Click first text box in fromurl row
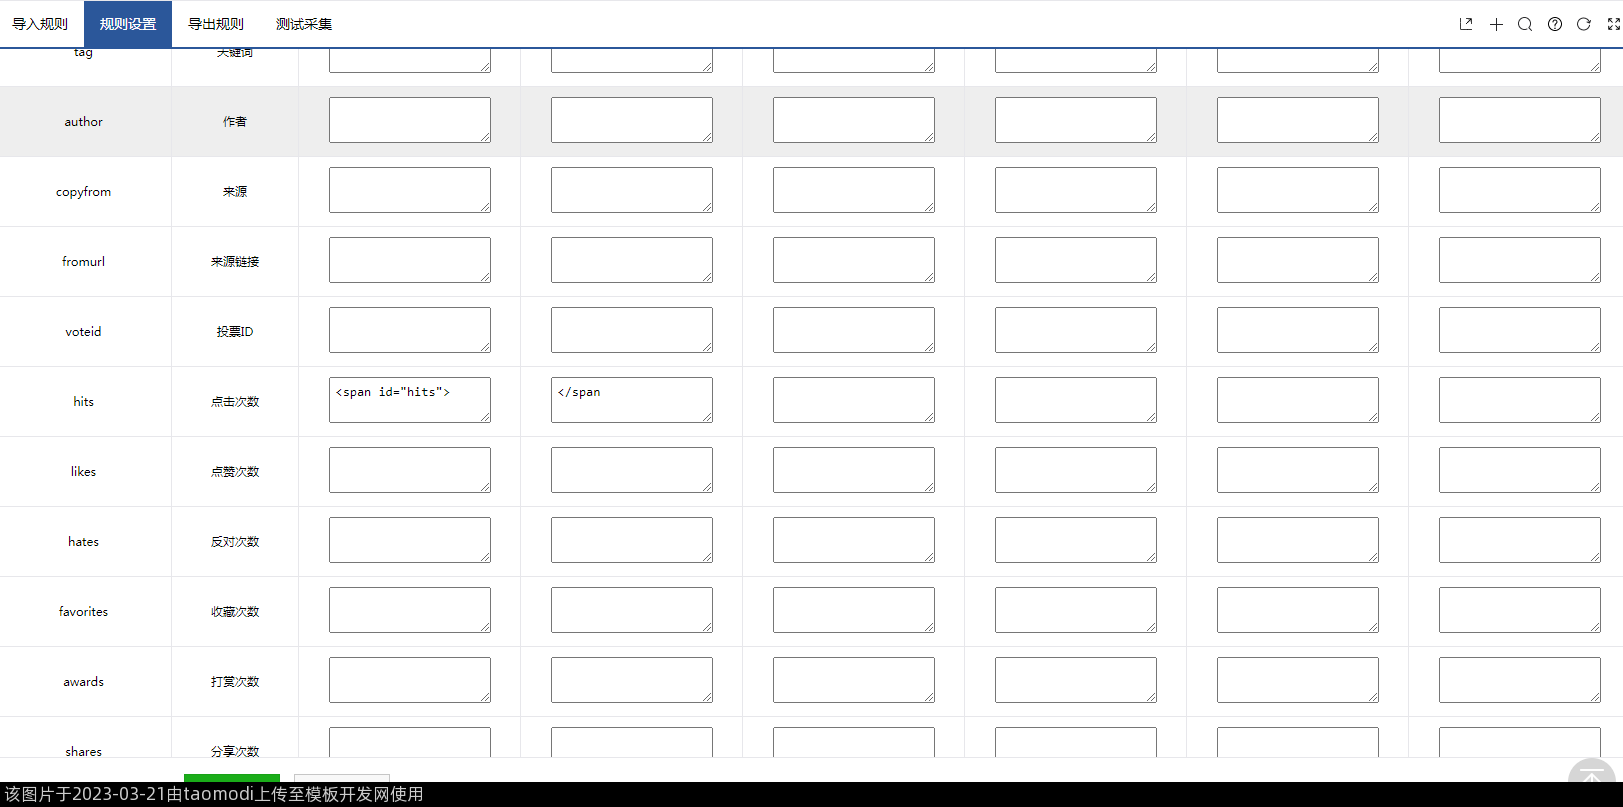This screenshot has height=807, width=1623. [x=410, y=260]
